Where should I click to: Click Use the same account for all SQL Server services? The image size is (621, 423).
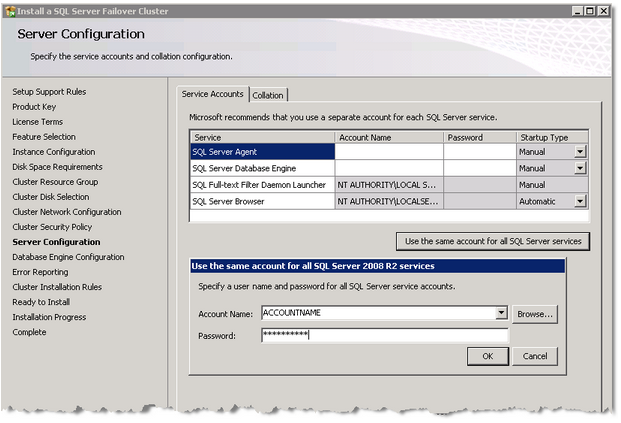tap(493, 241)
